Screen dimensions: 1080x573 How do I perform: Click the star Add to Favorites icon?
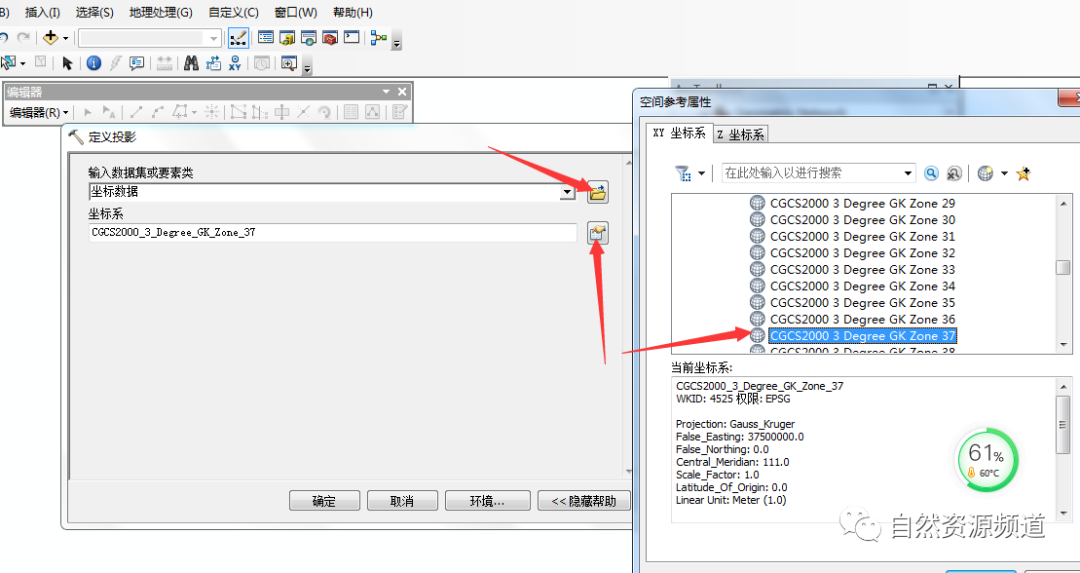click(1023, 174)
